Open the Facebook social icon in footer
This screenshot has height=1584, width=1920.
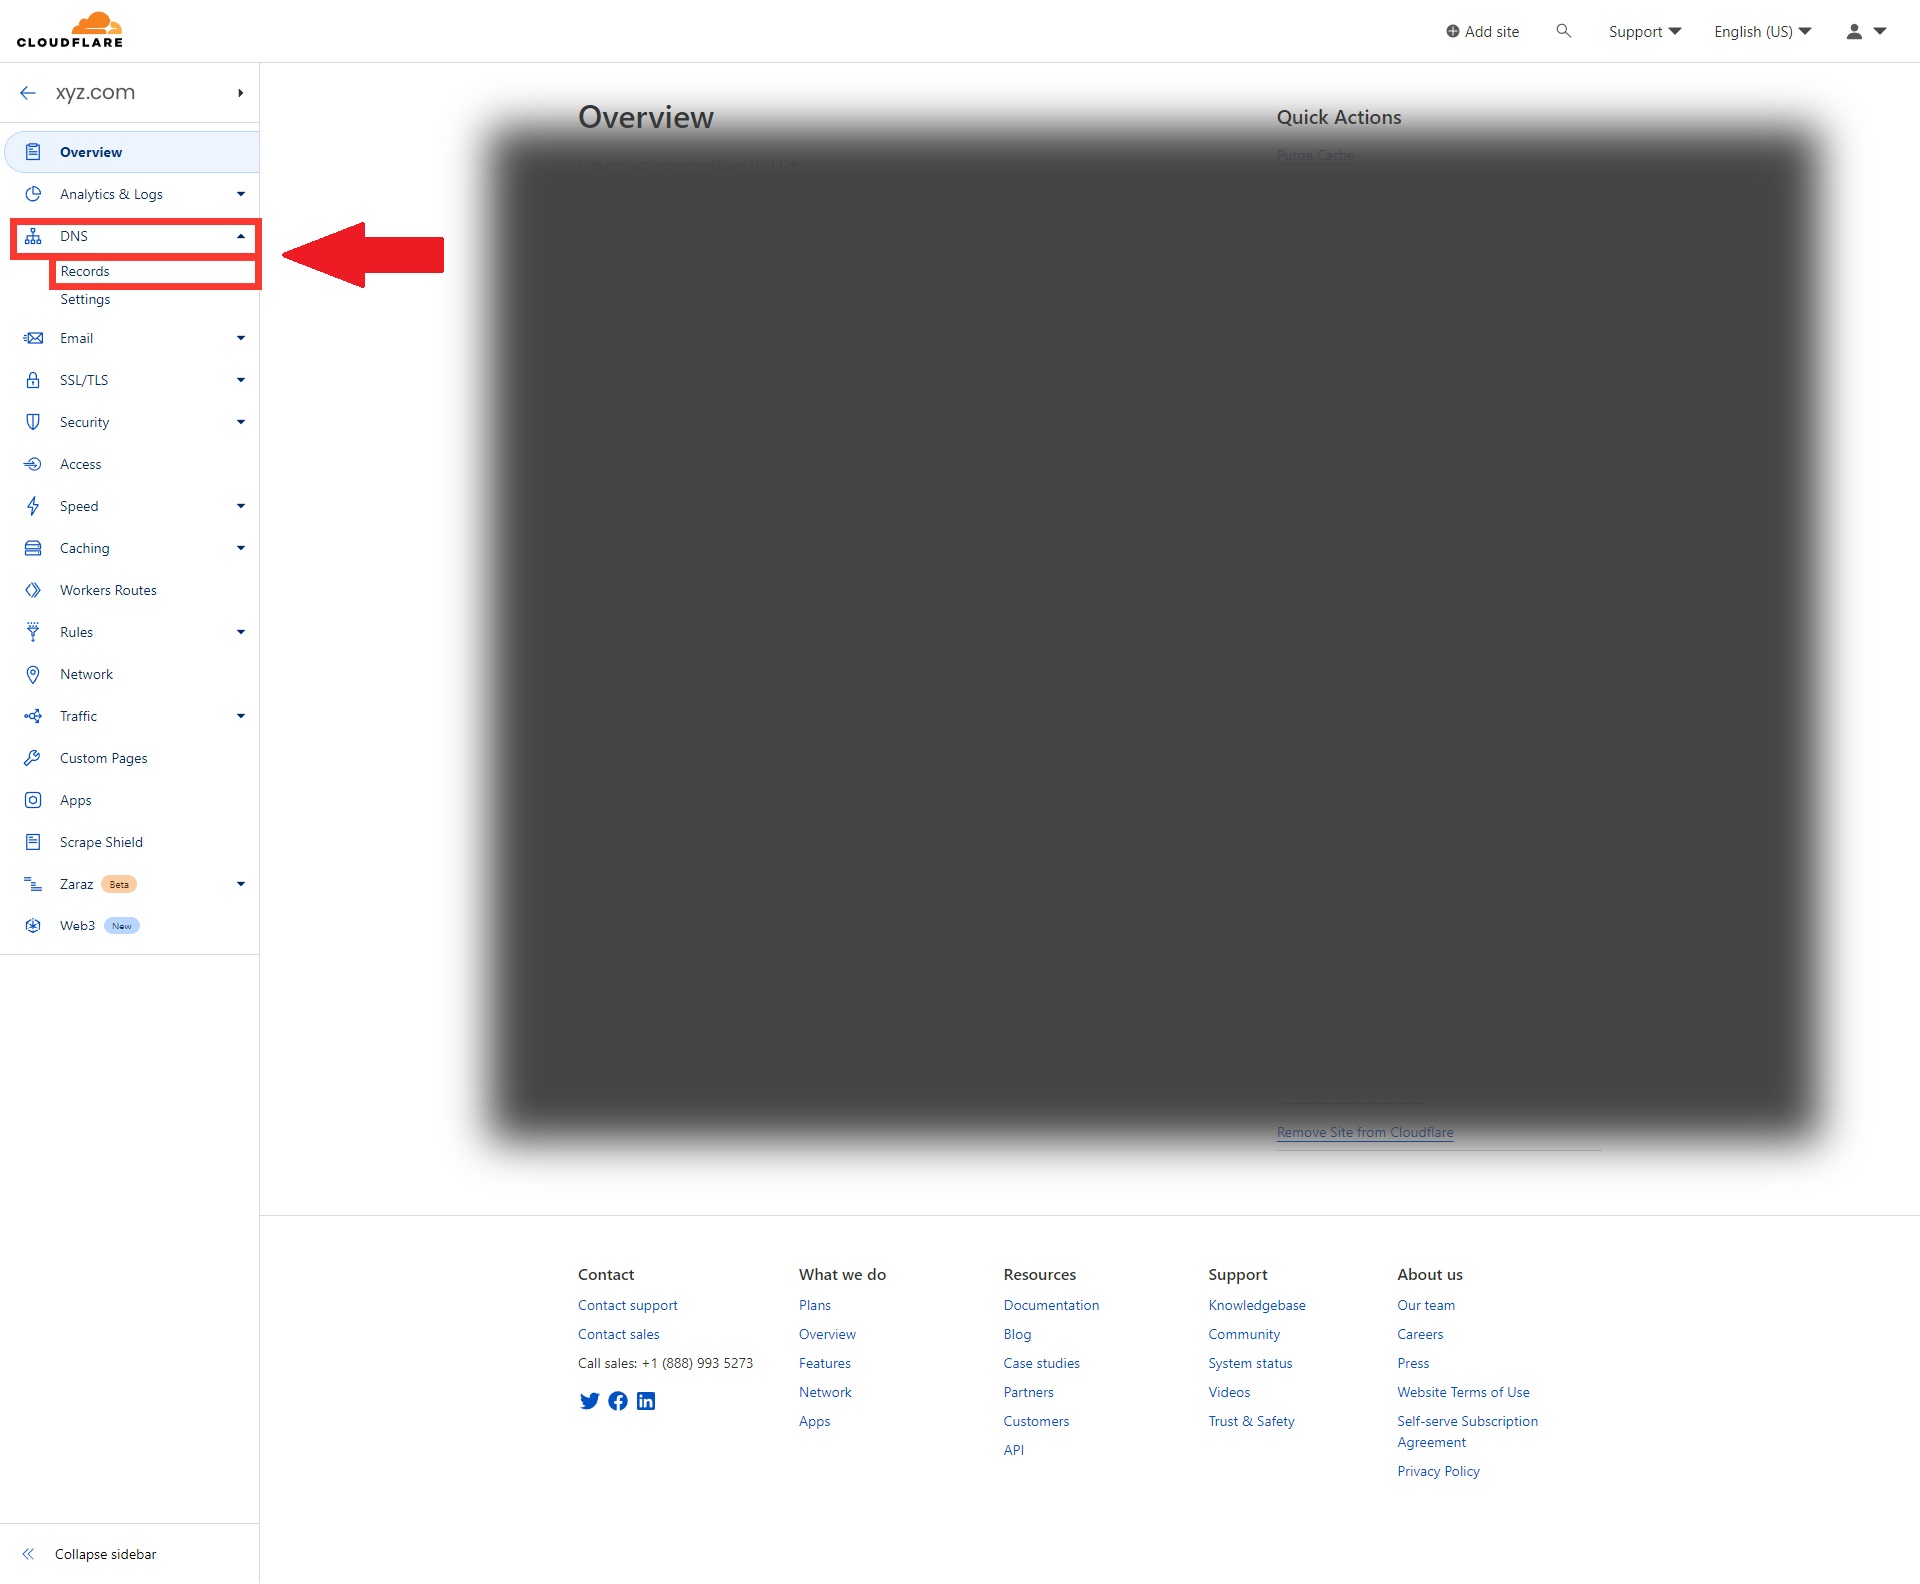(x=618, y=1401)
